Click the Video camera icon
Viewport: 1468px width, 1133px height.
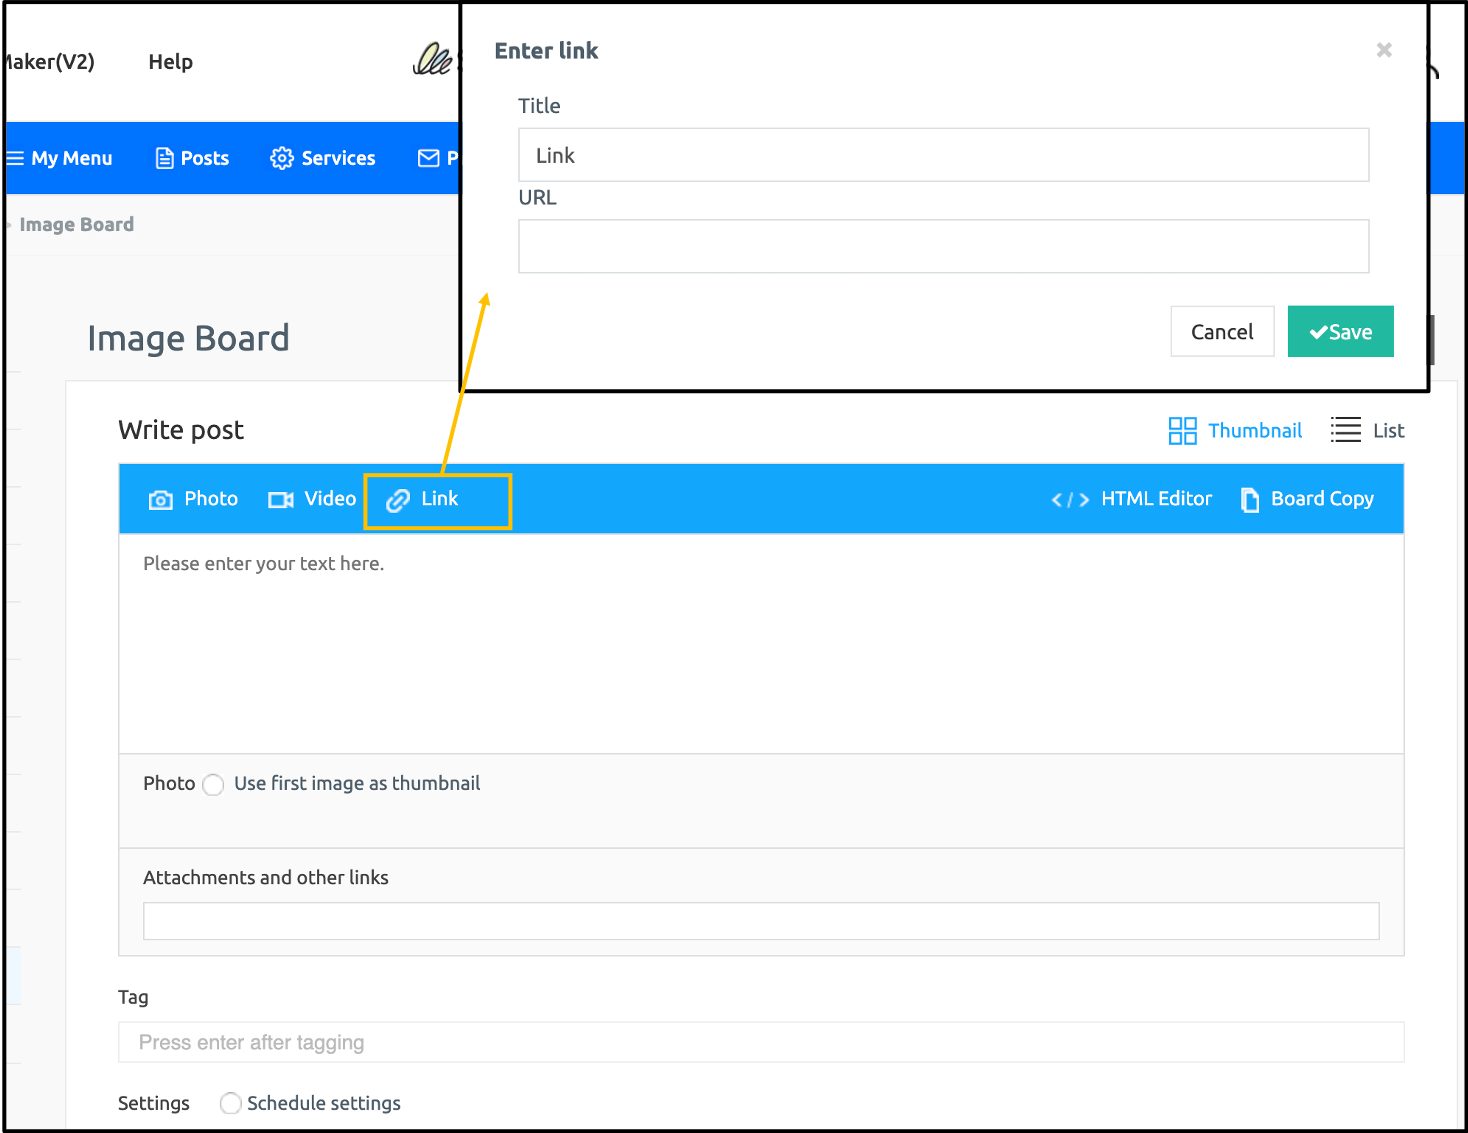tap(280, 500)
